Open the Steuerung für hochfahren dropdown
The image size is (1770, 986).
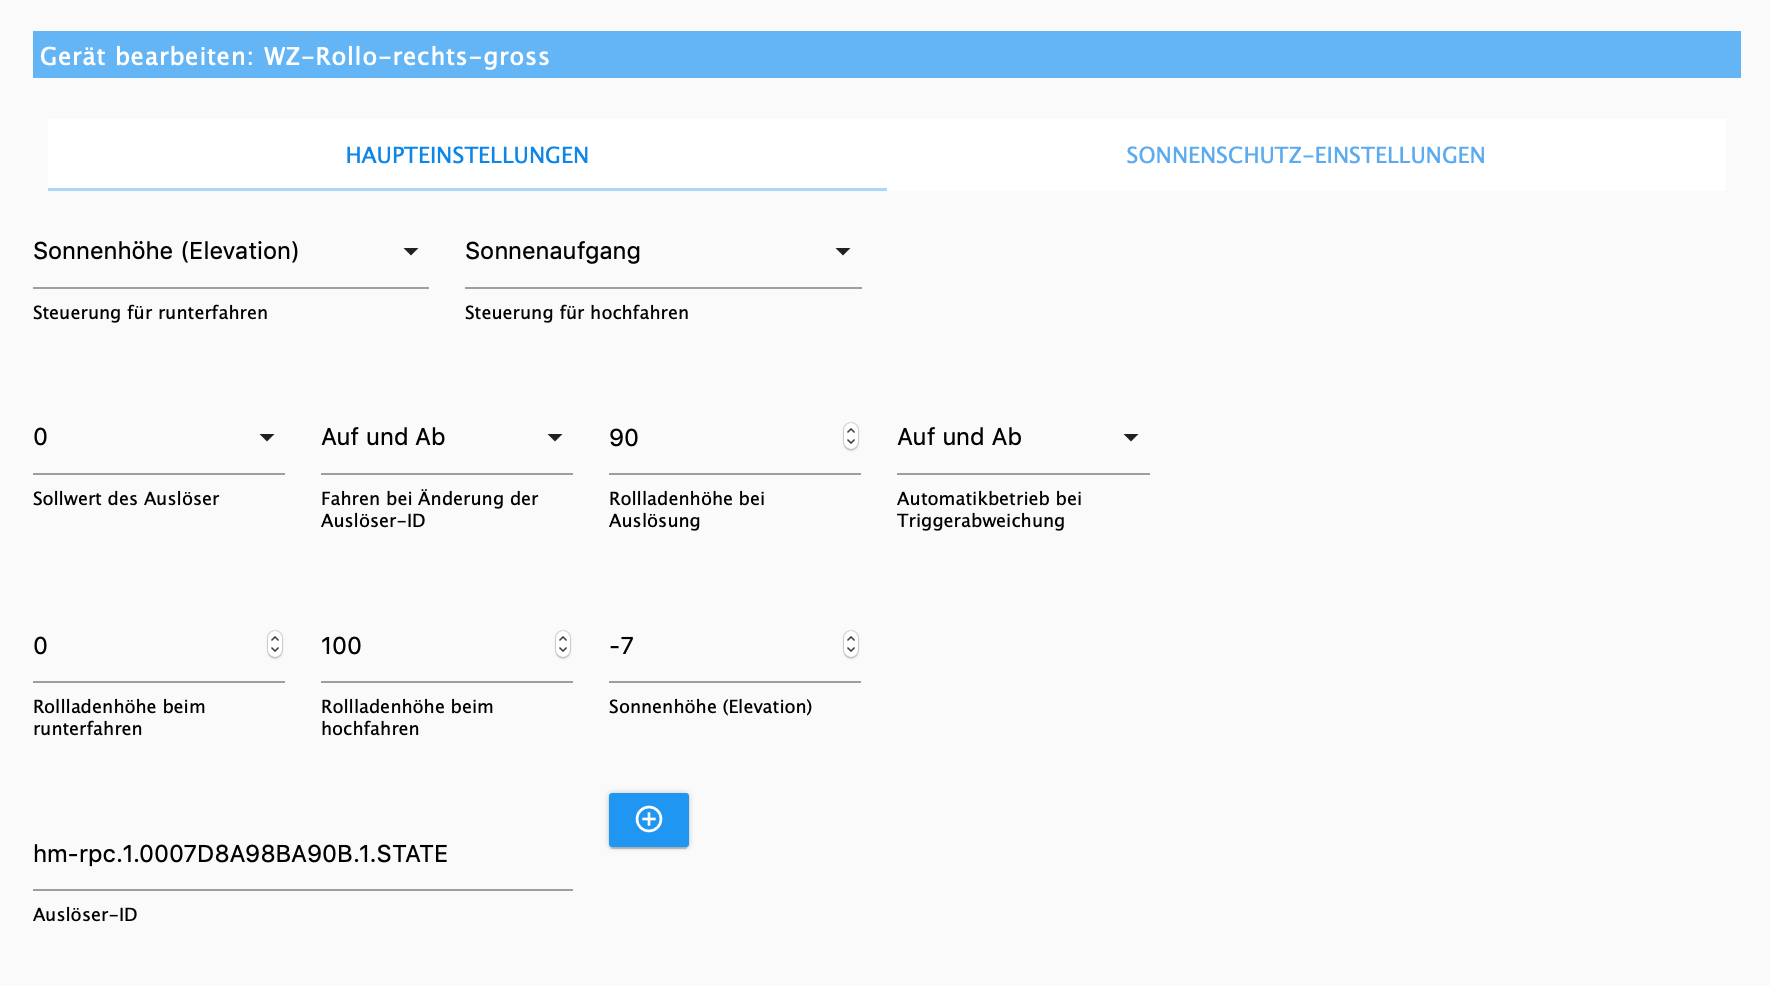point(663,251)
